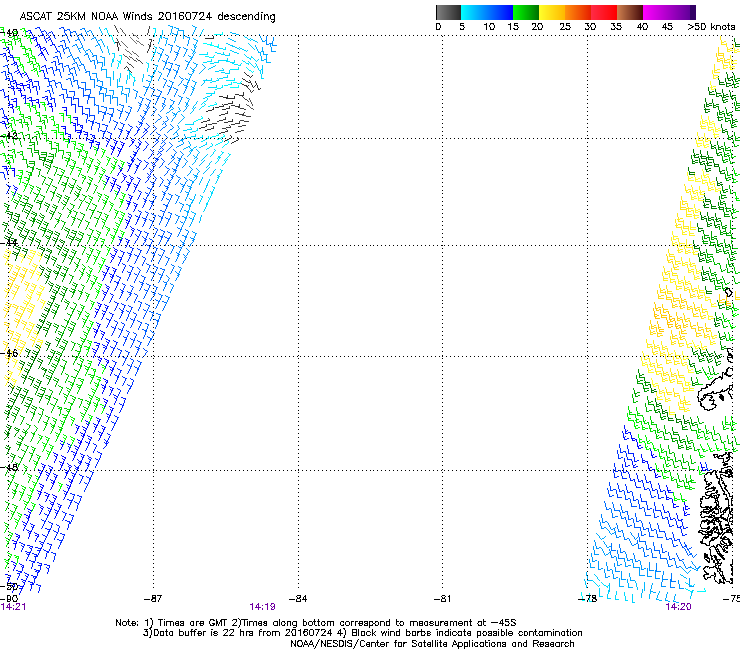Click the chart title 'ASCAT 25KM NOAA Winds 20160724 descending'

[148, 16]
